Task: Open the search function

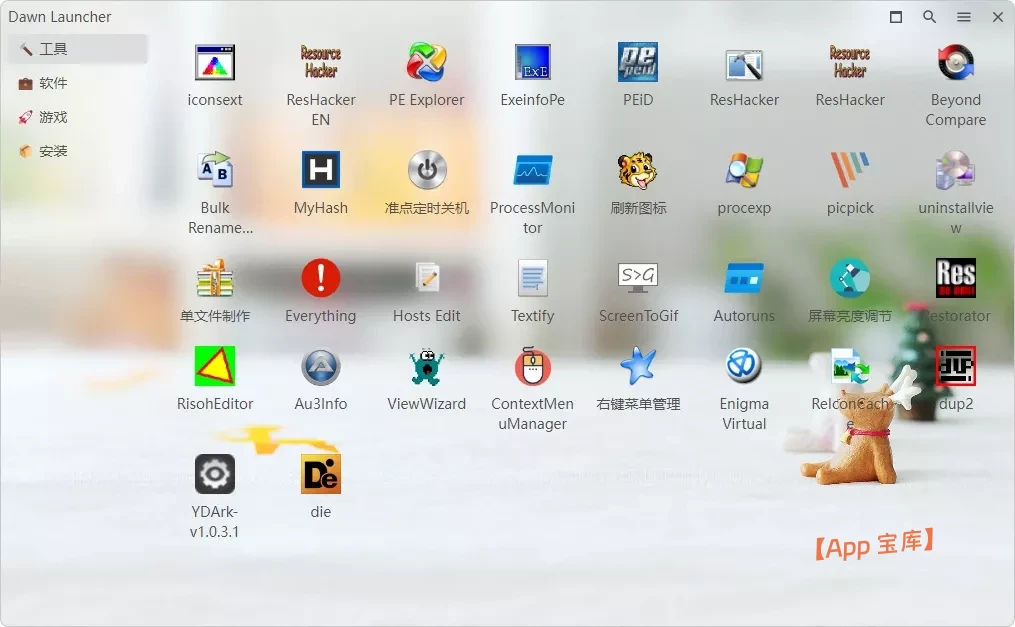Action: point(929,17)
